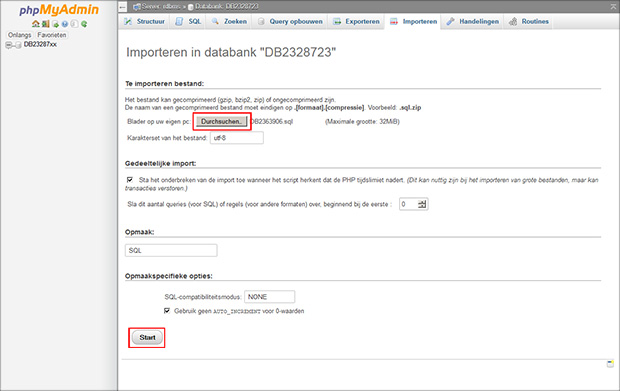Click the Te importeren bestand section label
Screen dimensions: 620x391
pos(164,83)
